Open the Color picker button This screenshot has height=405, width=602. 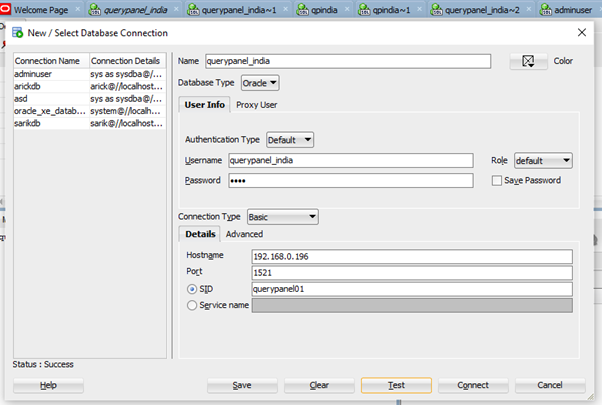(528, 61)
